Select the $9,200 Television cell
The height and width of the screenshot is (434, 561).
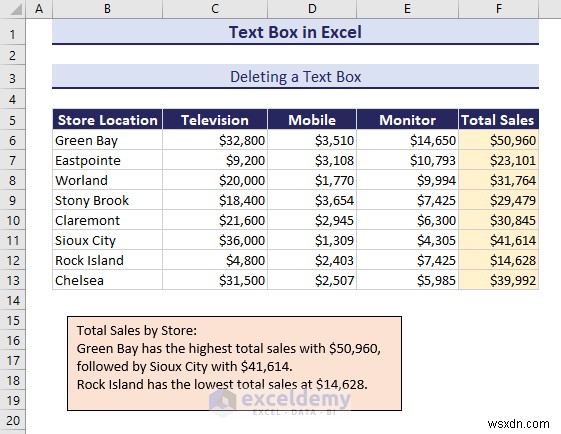215,160
